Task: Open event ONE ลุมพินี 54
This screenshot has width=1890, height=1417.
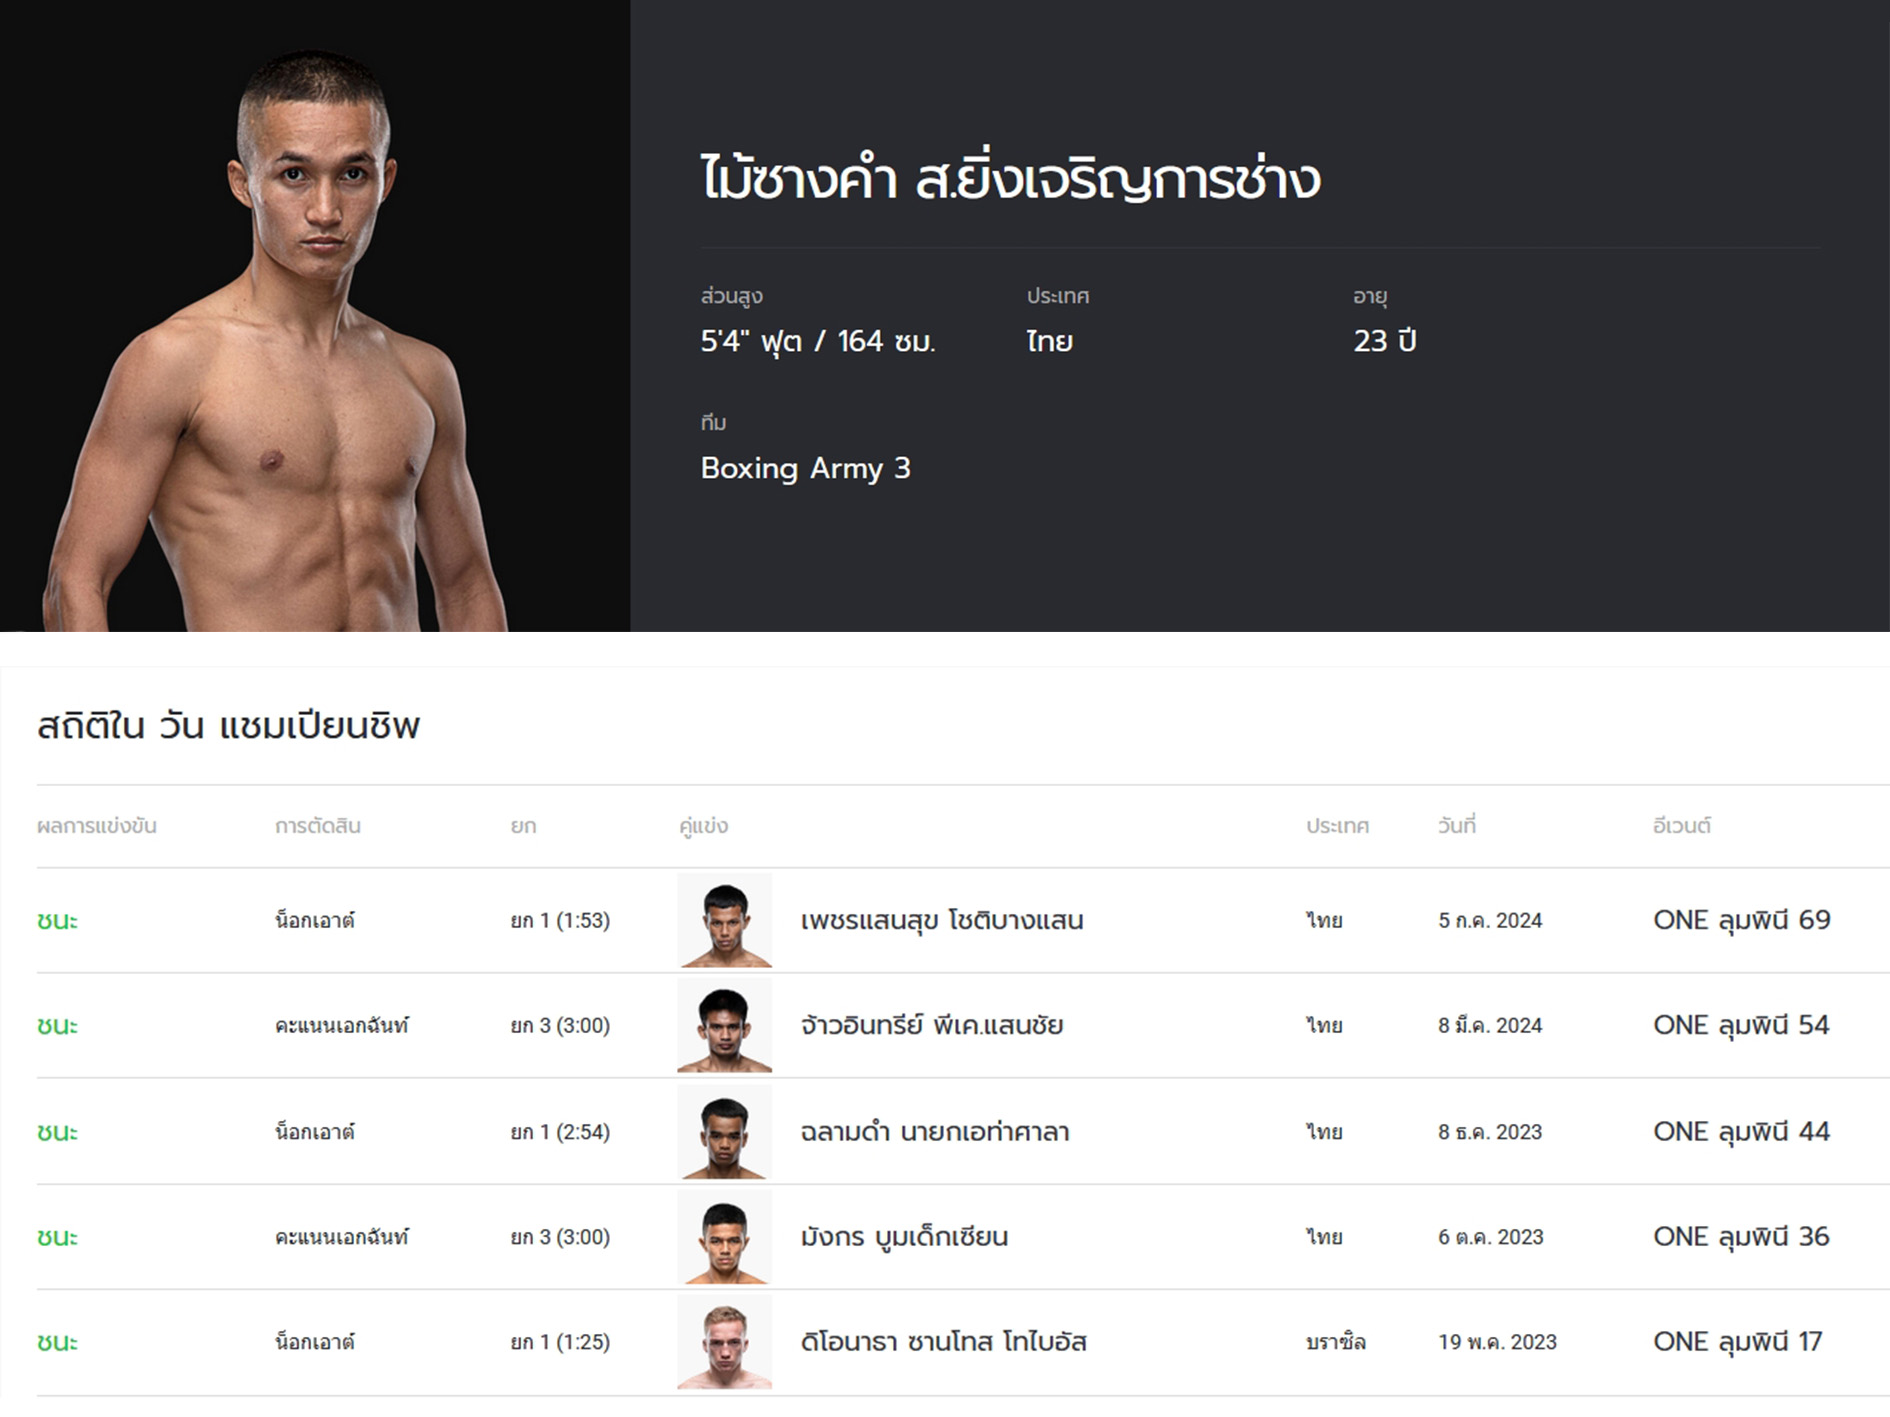Action: [x=1742, y=1025]
